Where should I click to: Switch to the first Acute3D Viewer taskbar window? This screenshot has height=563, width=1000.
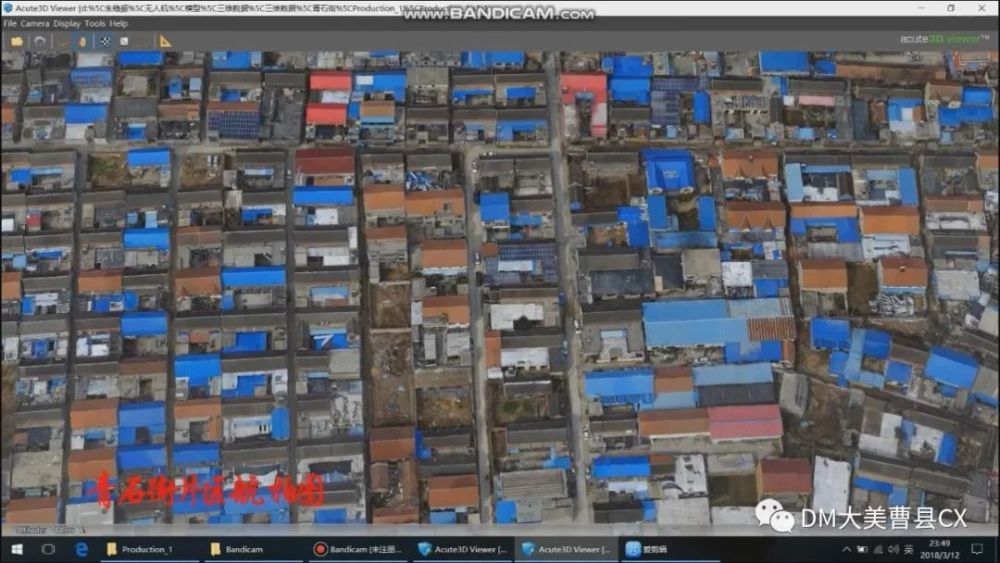pyautogui.click(x=464, y=549)
